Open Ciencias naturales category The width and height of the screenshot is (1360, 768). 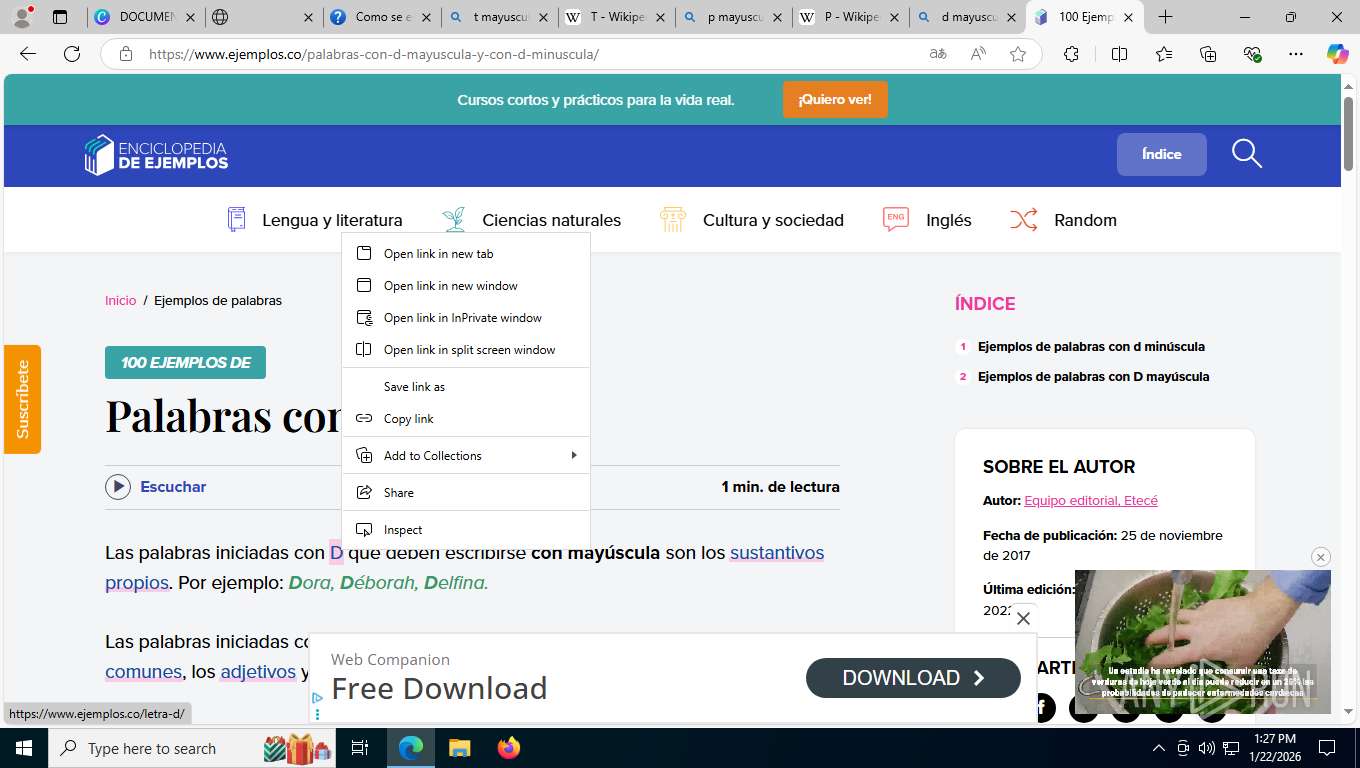(532, 220)
